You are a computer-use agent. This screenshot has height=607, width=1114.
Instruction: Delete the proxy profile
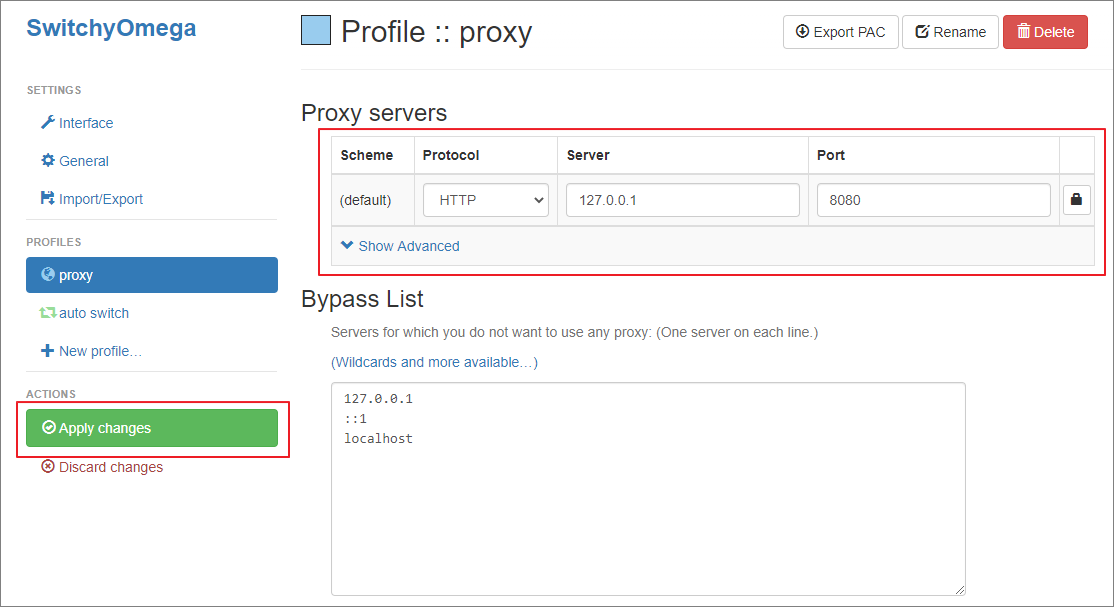1045,32
